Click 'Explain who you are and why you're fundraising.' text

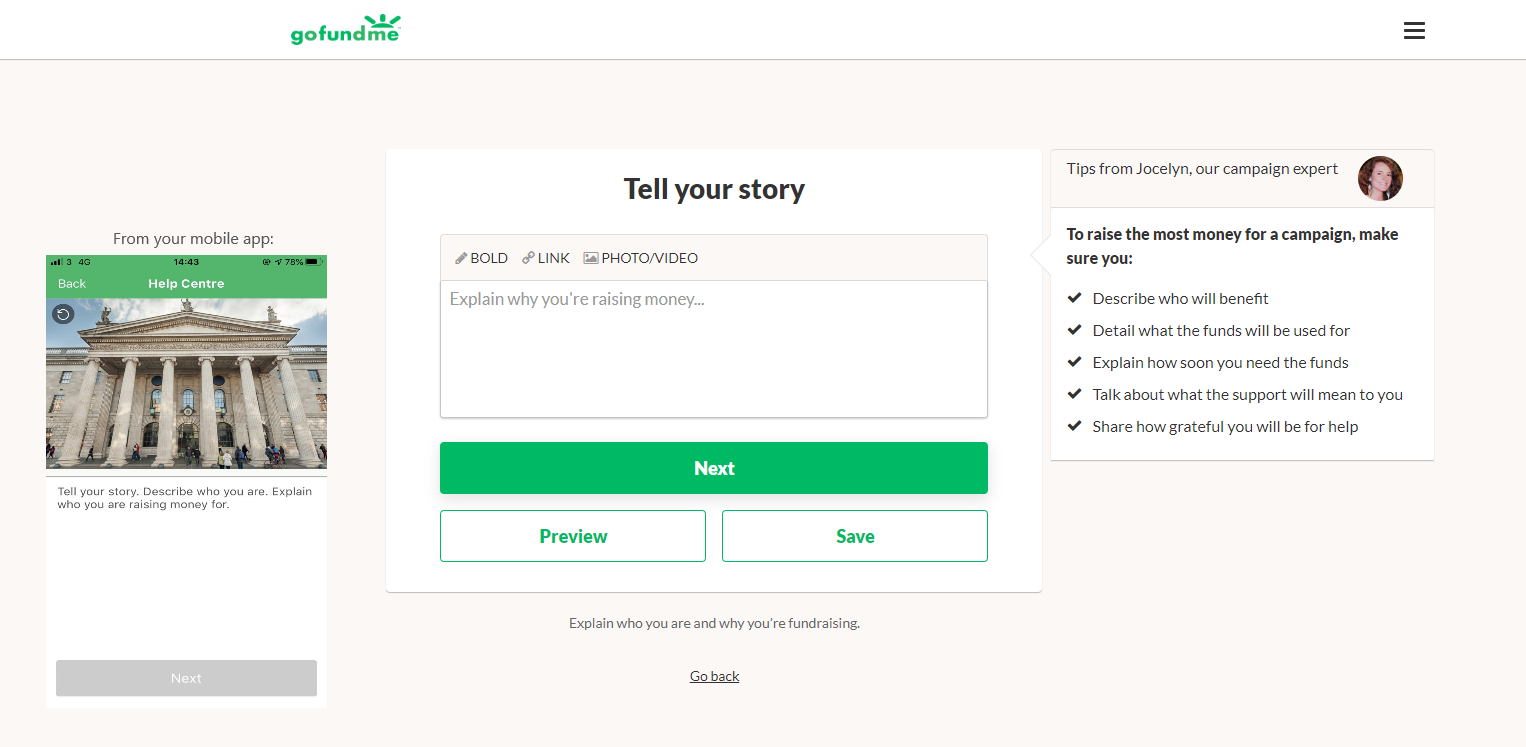point(714,623)
